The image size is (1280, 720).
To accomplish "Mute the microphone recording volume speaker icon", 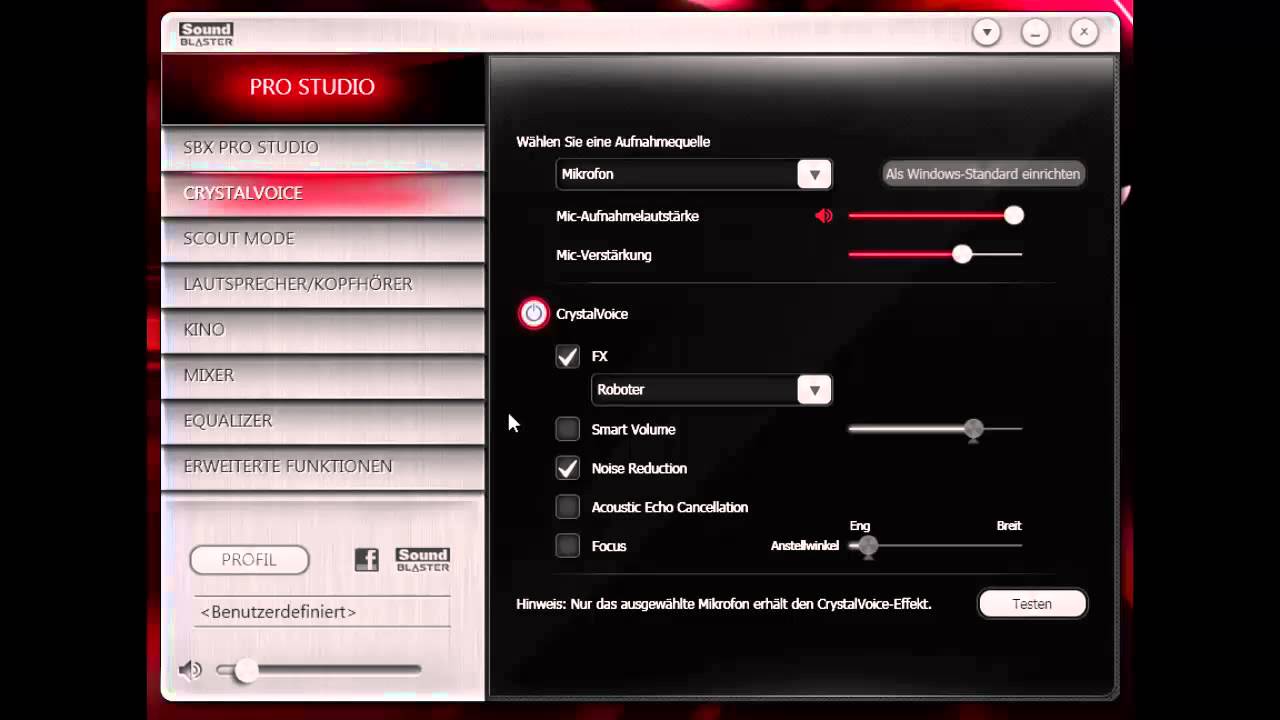I will point(823,216).
